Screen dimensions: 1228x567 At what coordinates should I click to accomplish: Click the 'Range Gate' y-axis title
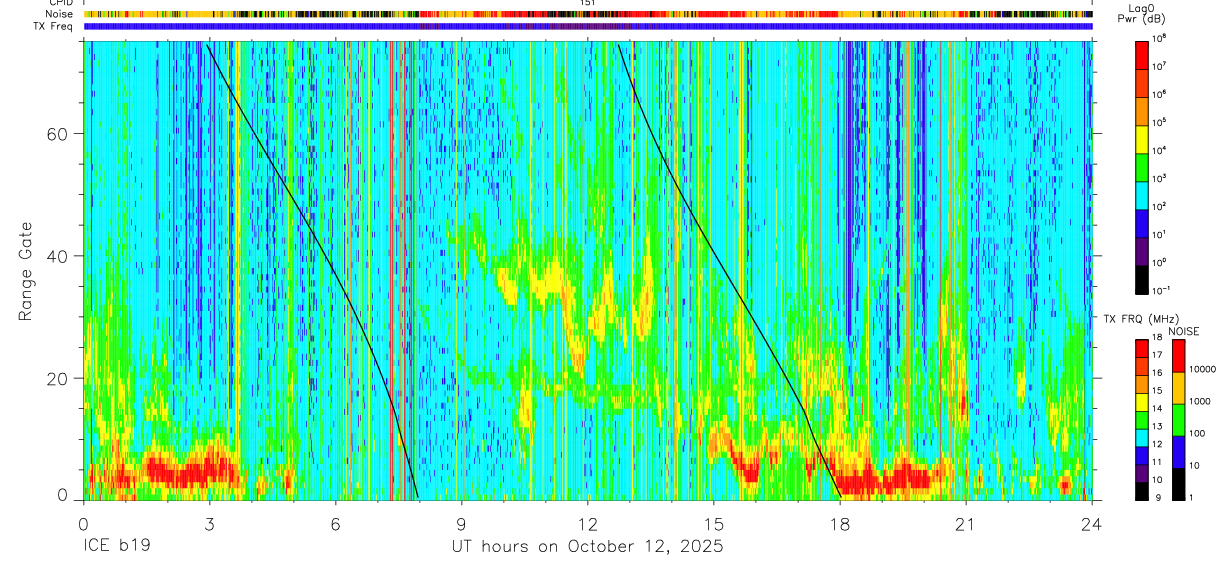point(27,272)
